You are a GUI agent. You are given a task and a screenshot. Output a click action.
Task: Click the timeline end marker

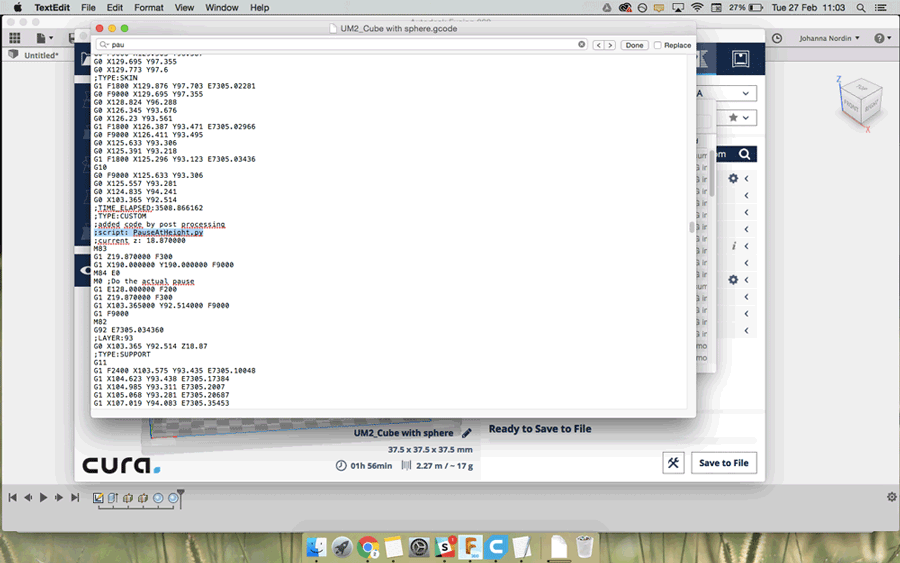(181, 497)
